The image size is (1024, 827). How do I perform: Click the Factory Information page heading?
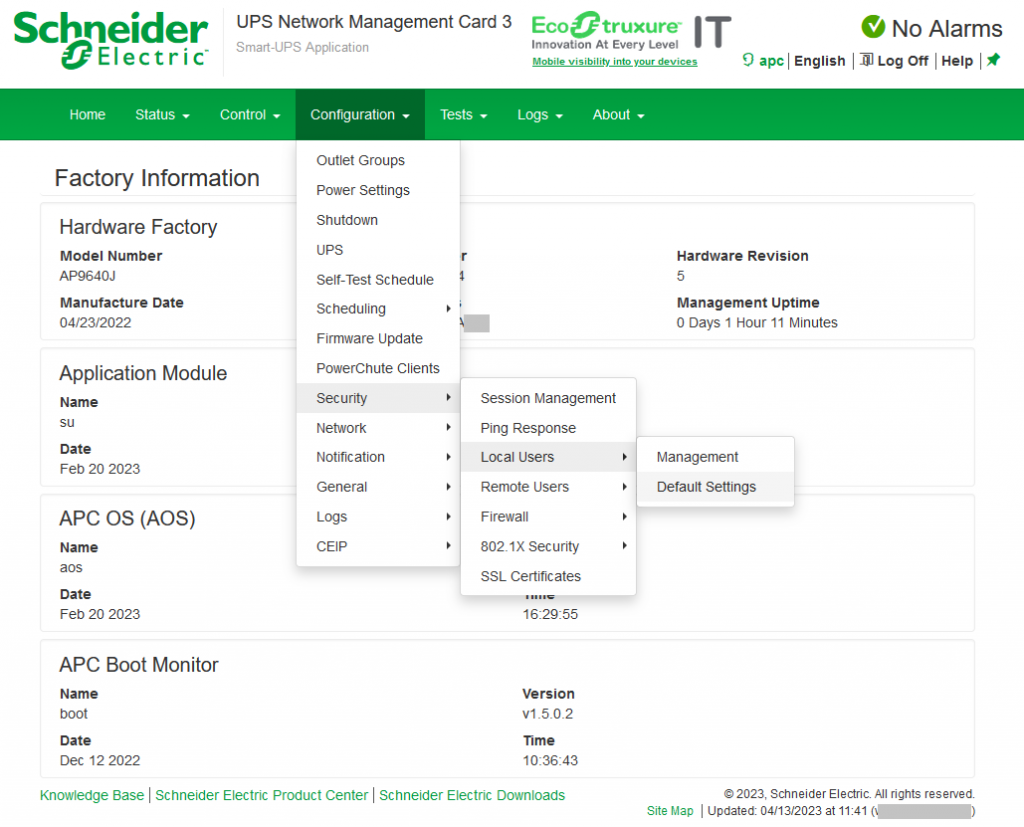click(157, 178)
